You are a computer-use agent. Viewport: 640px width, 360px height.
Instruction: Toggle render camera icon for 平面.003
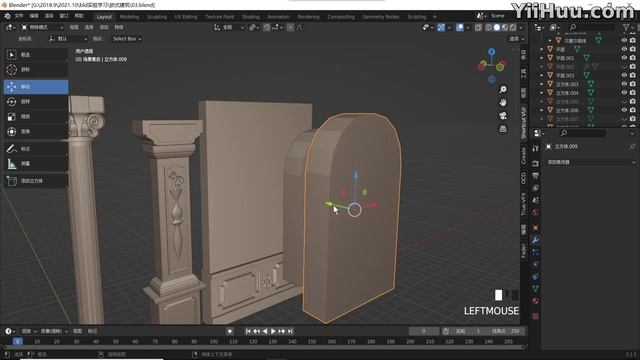(x=633, y=76)
